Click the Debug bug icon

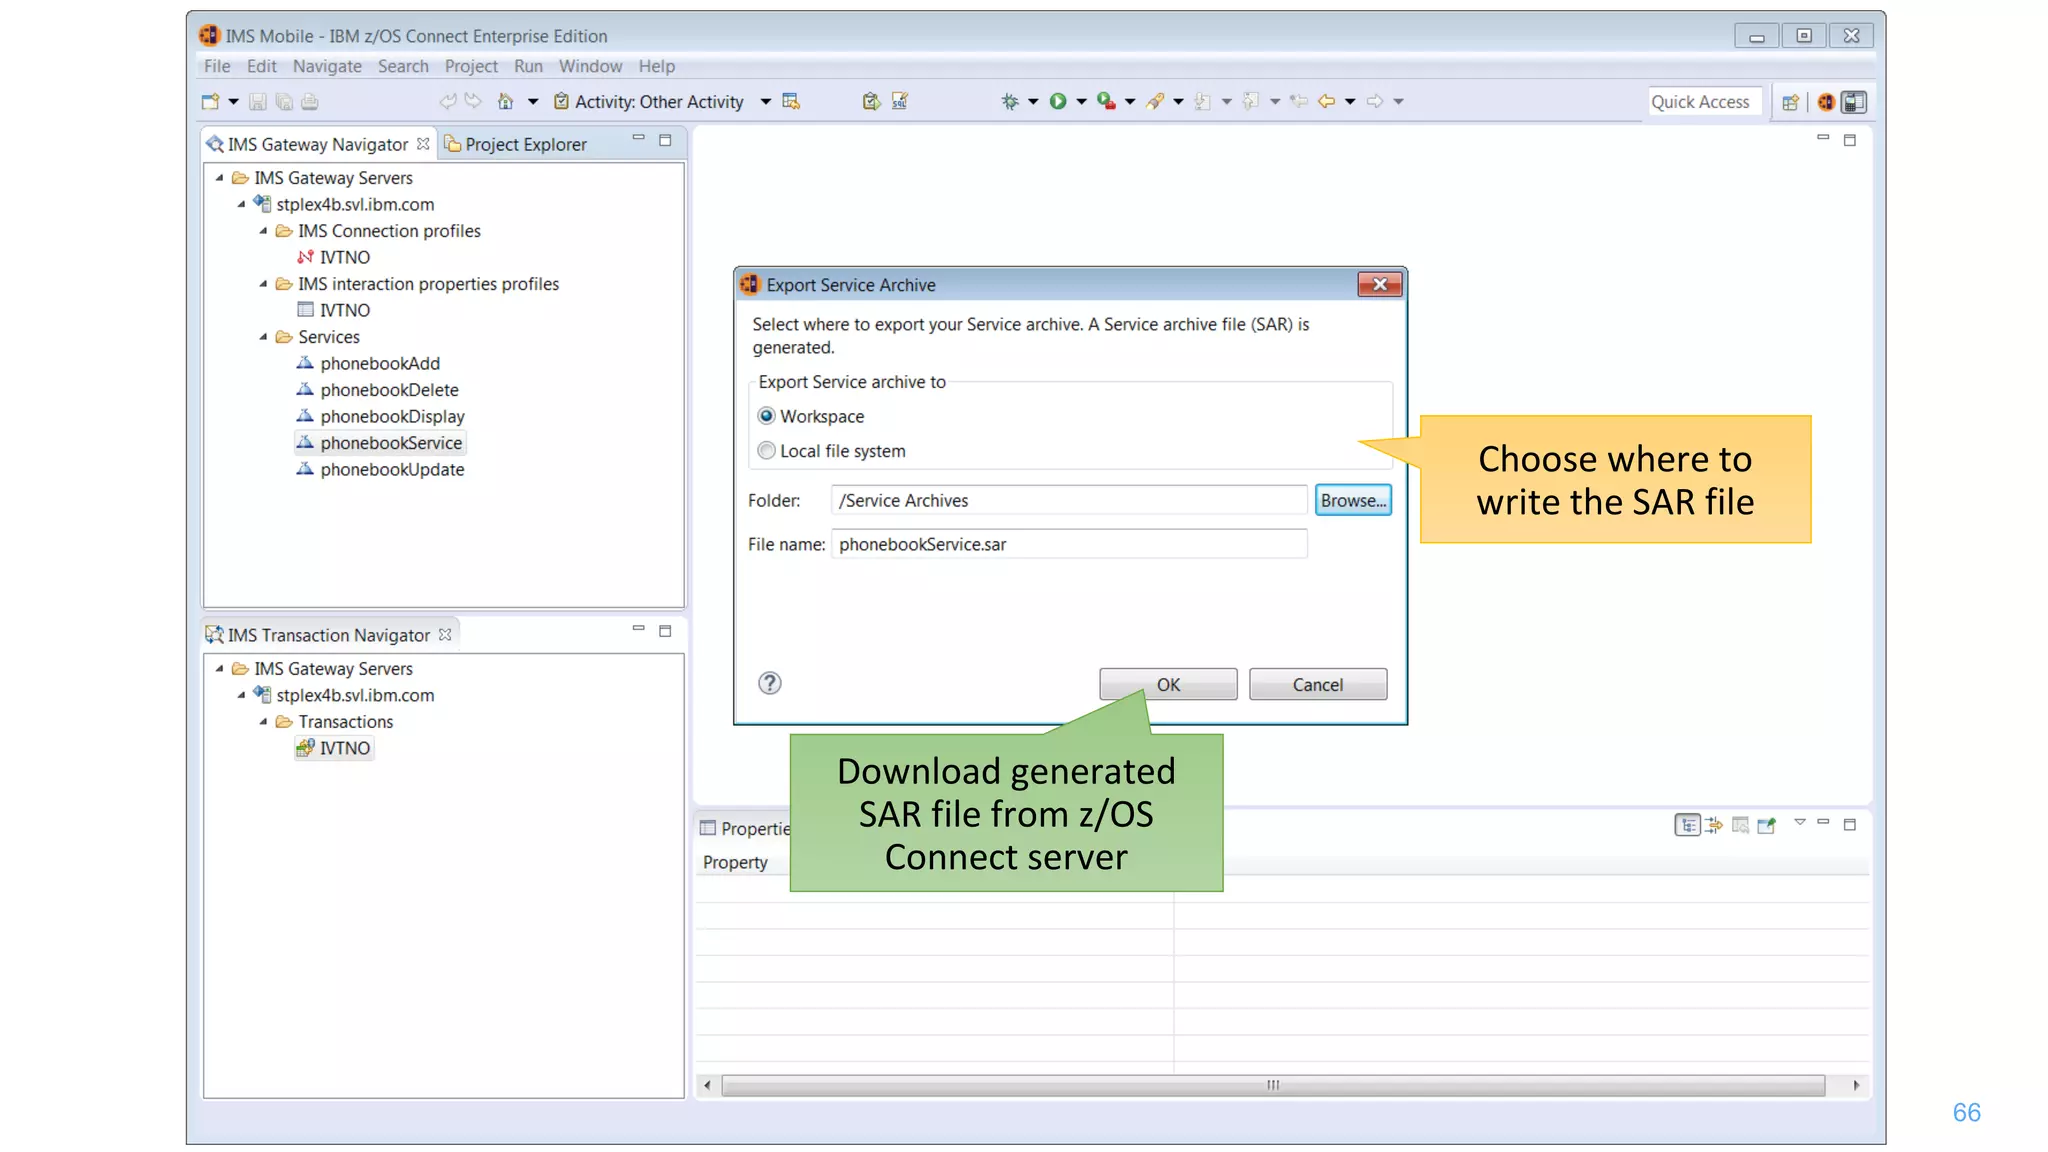coord(1010,101)
